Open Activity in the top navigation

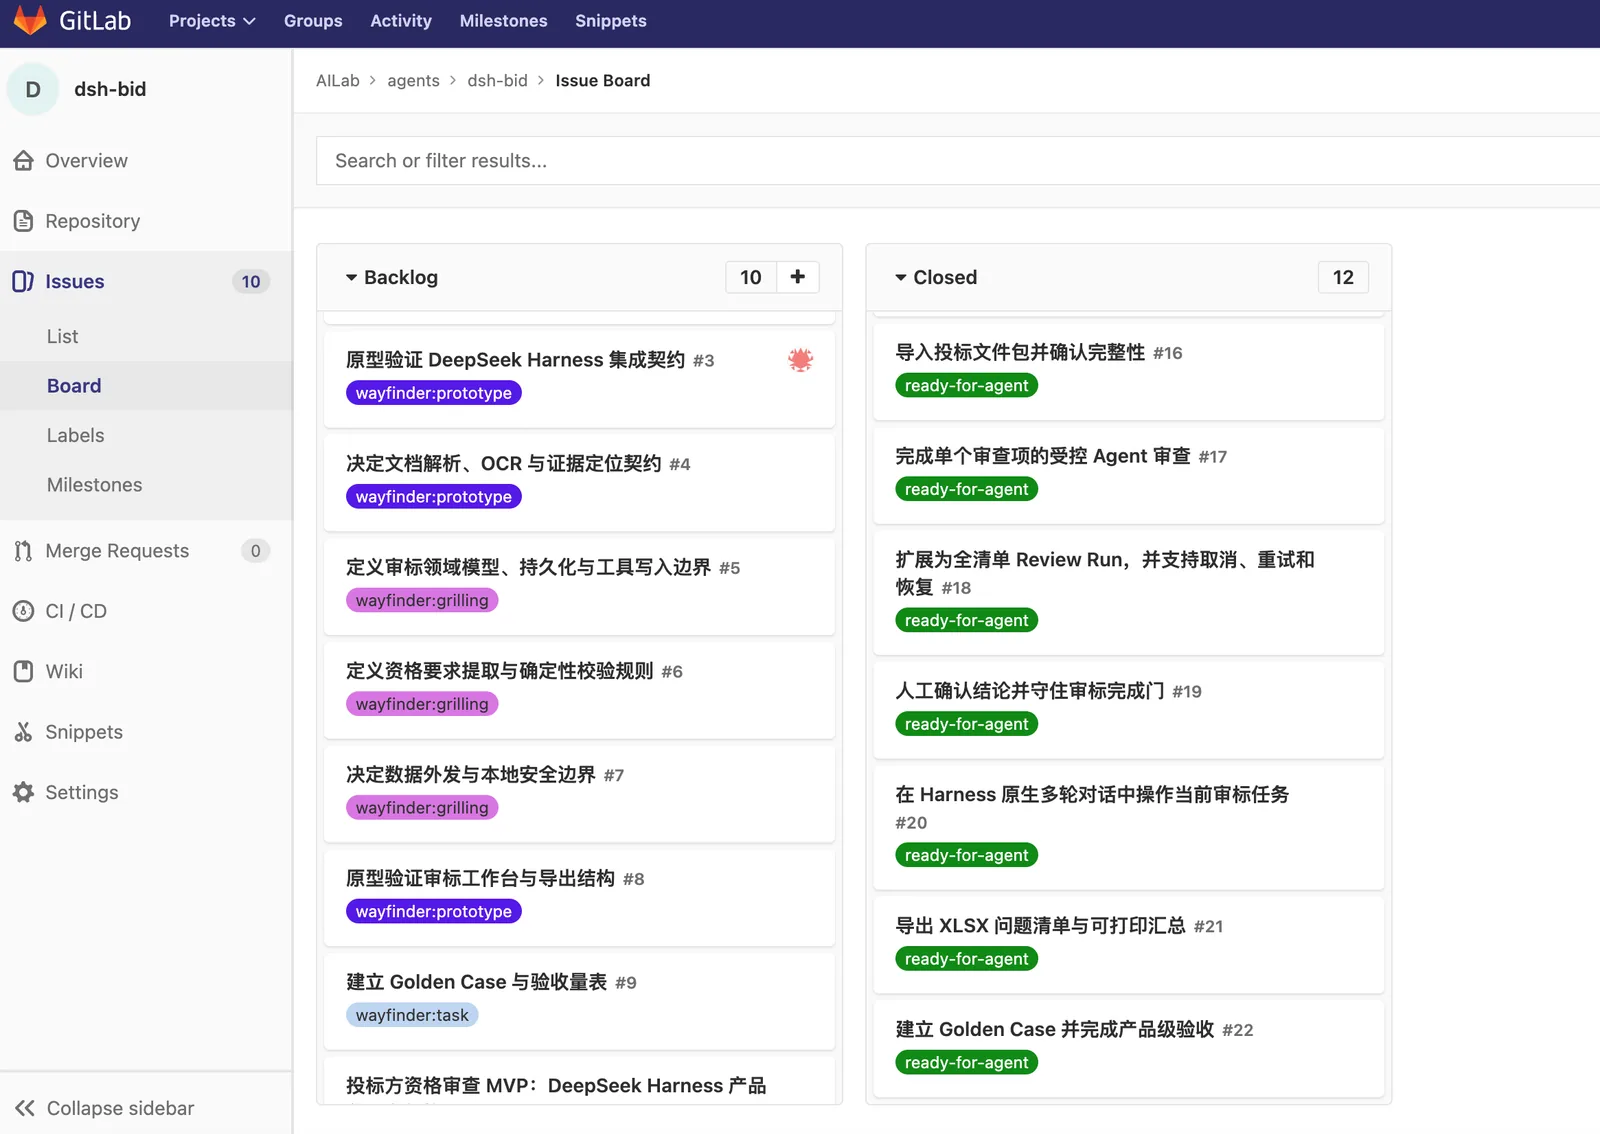(401, 21)
